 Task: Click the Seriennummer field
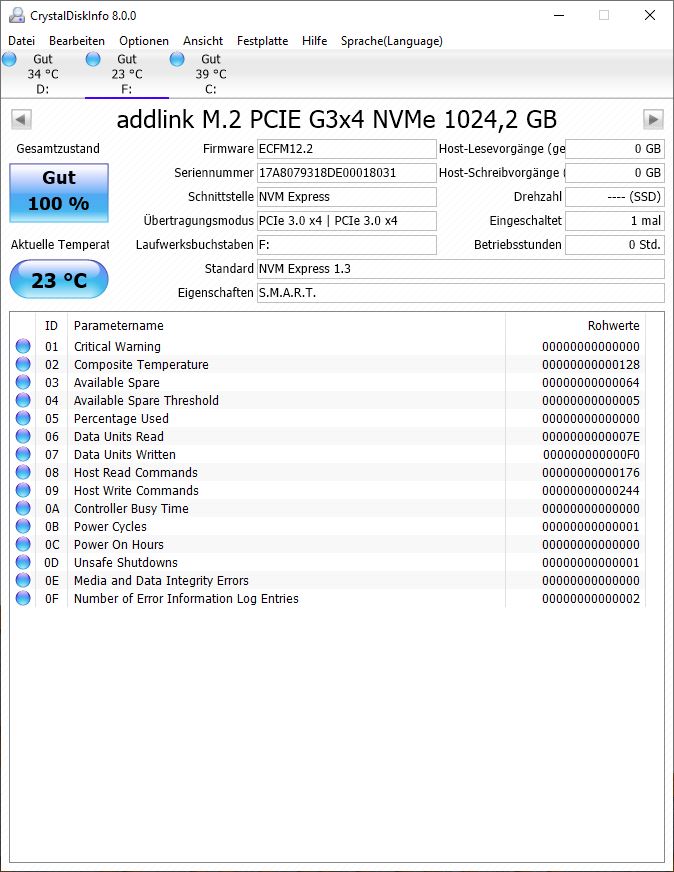click(346, 173)
